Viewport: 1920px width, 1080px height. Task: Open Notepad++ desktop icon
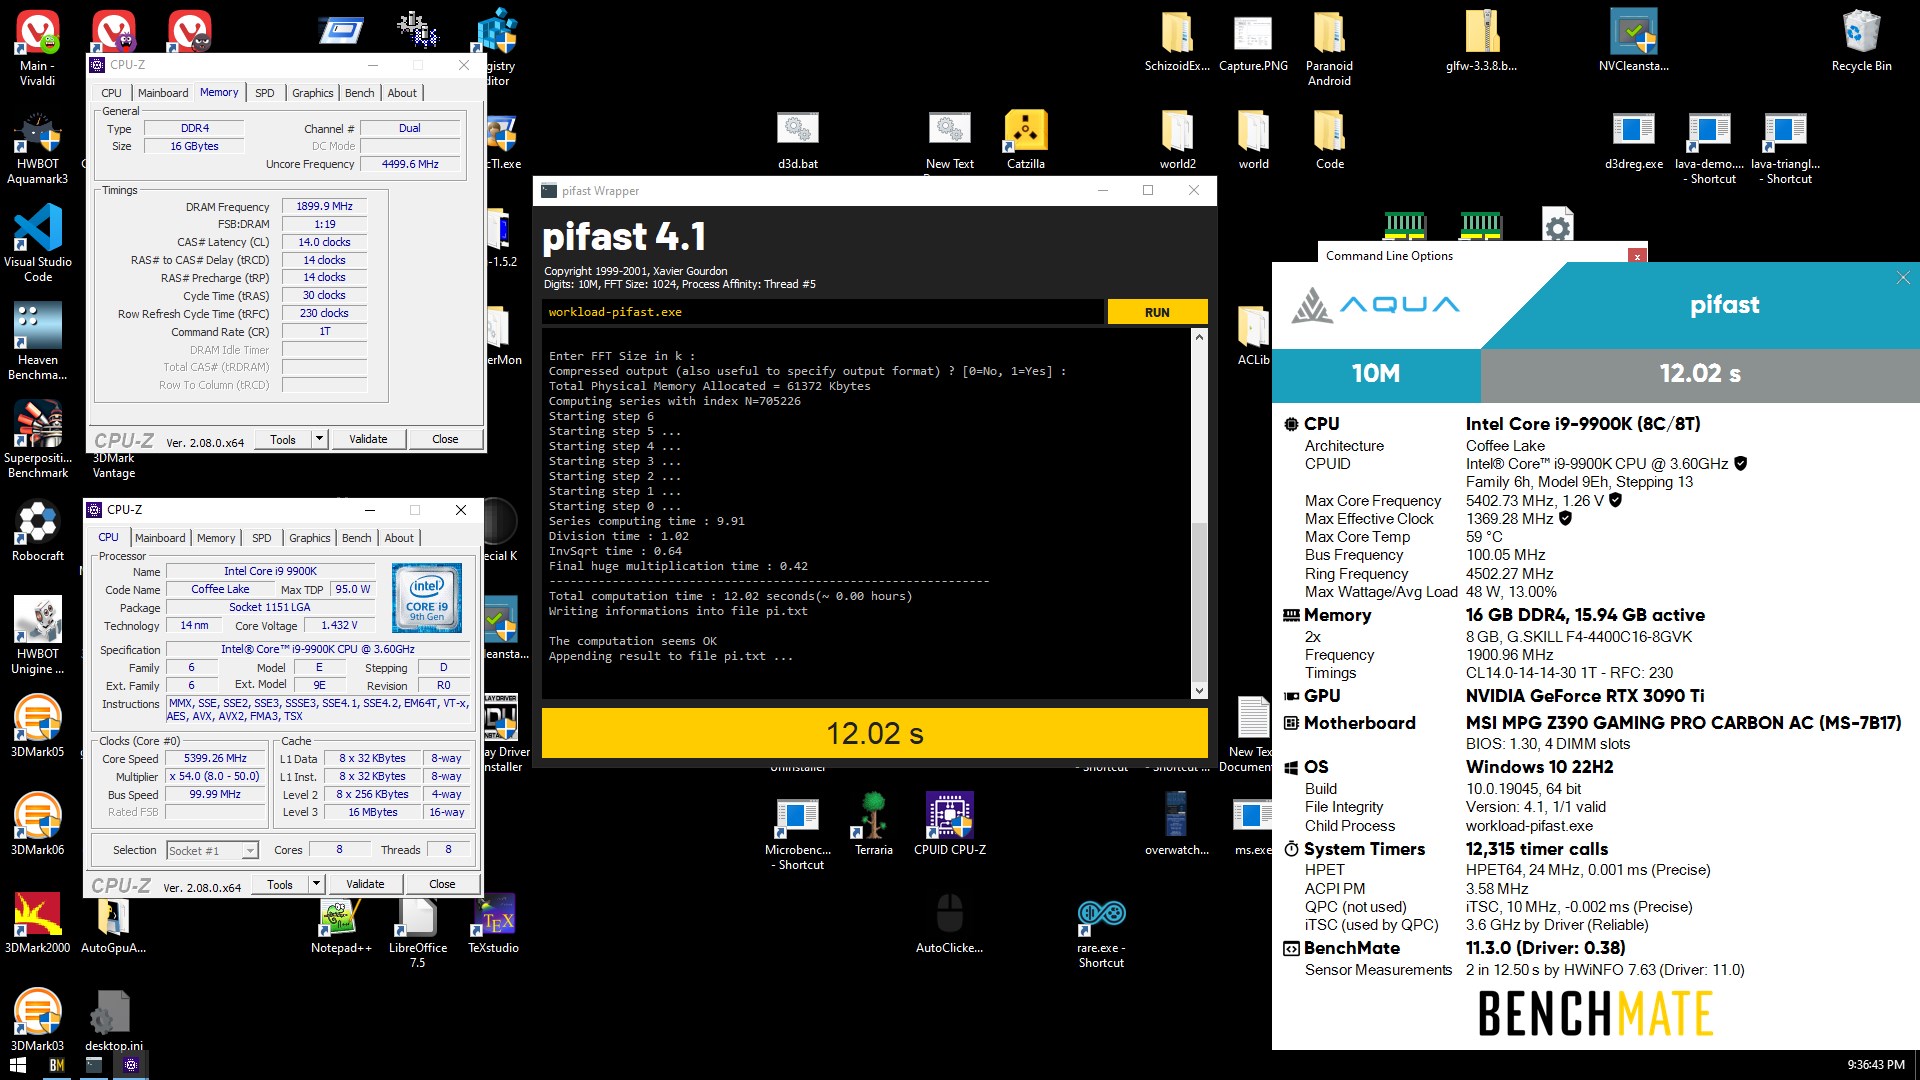point(341,922)
